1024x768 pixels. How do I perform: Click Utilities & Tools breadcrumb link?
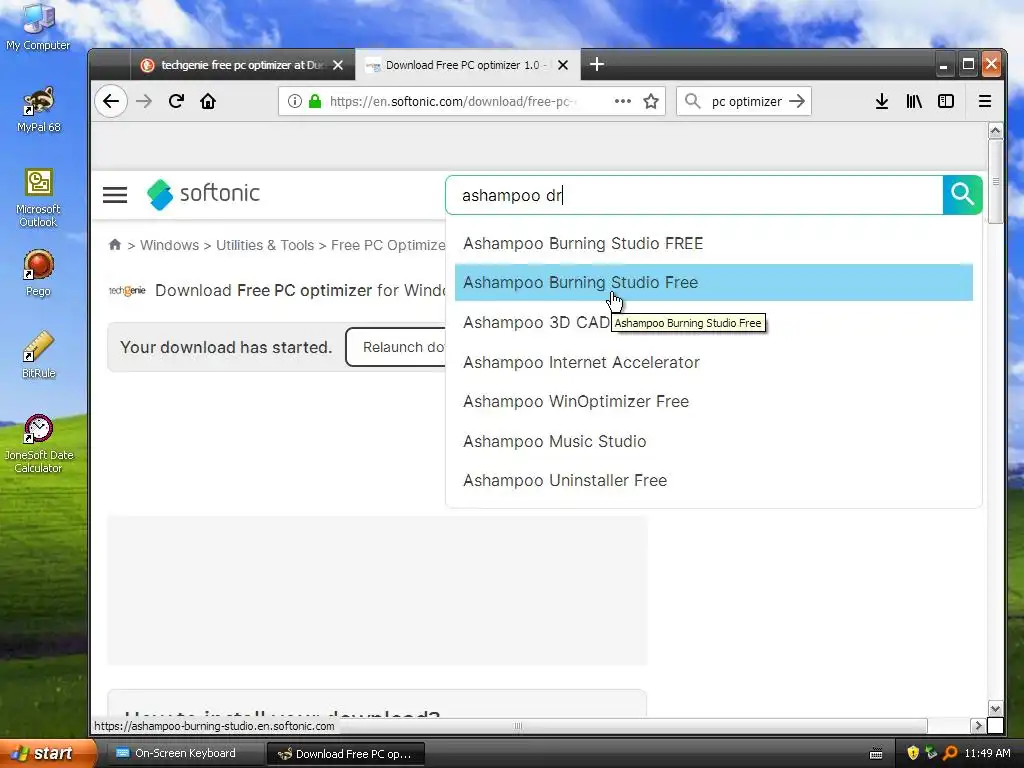click(264, 245)
